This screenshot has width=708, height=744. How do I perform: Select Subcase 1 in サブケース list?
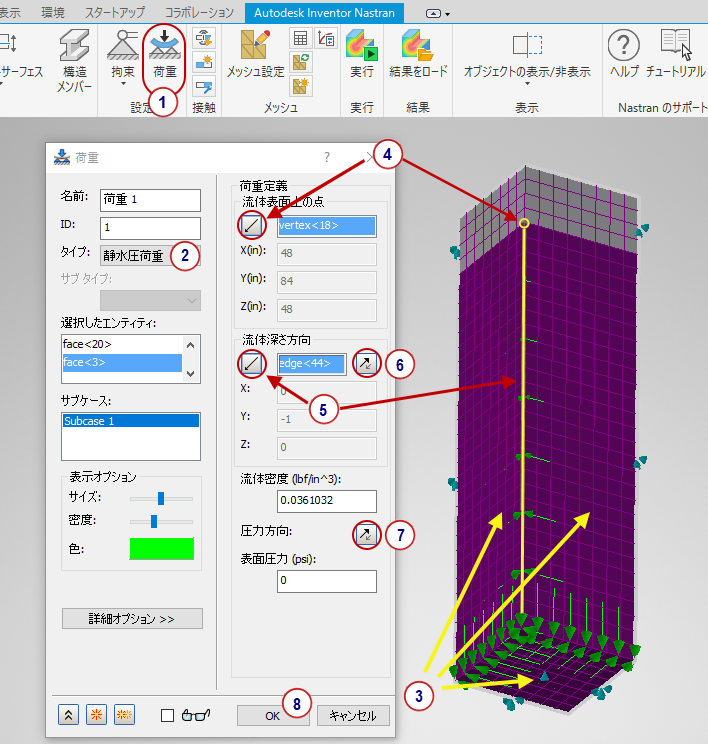pos(130,421)
